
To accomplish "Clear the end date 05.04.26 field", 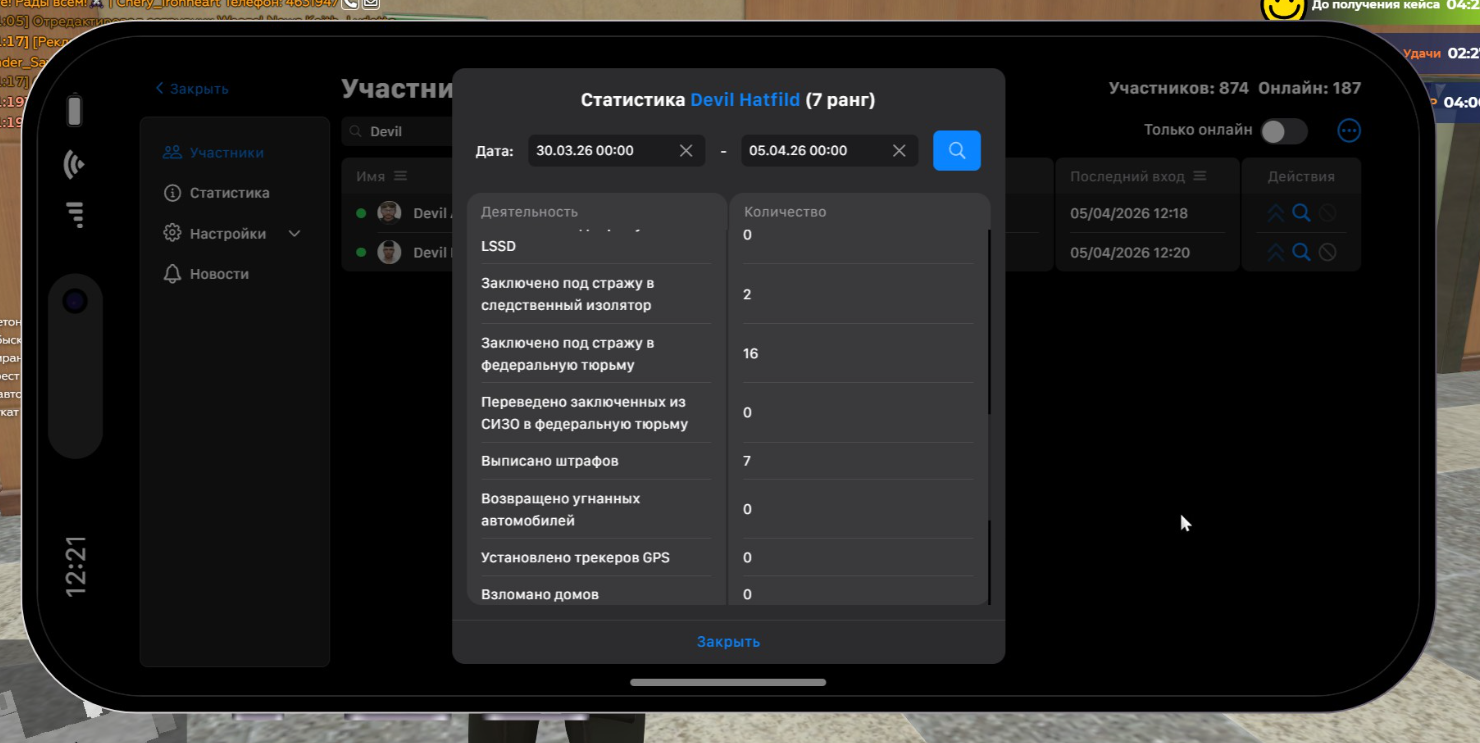I will (x=899, y=151).
